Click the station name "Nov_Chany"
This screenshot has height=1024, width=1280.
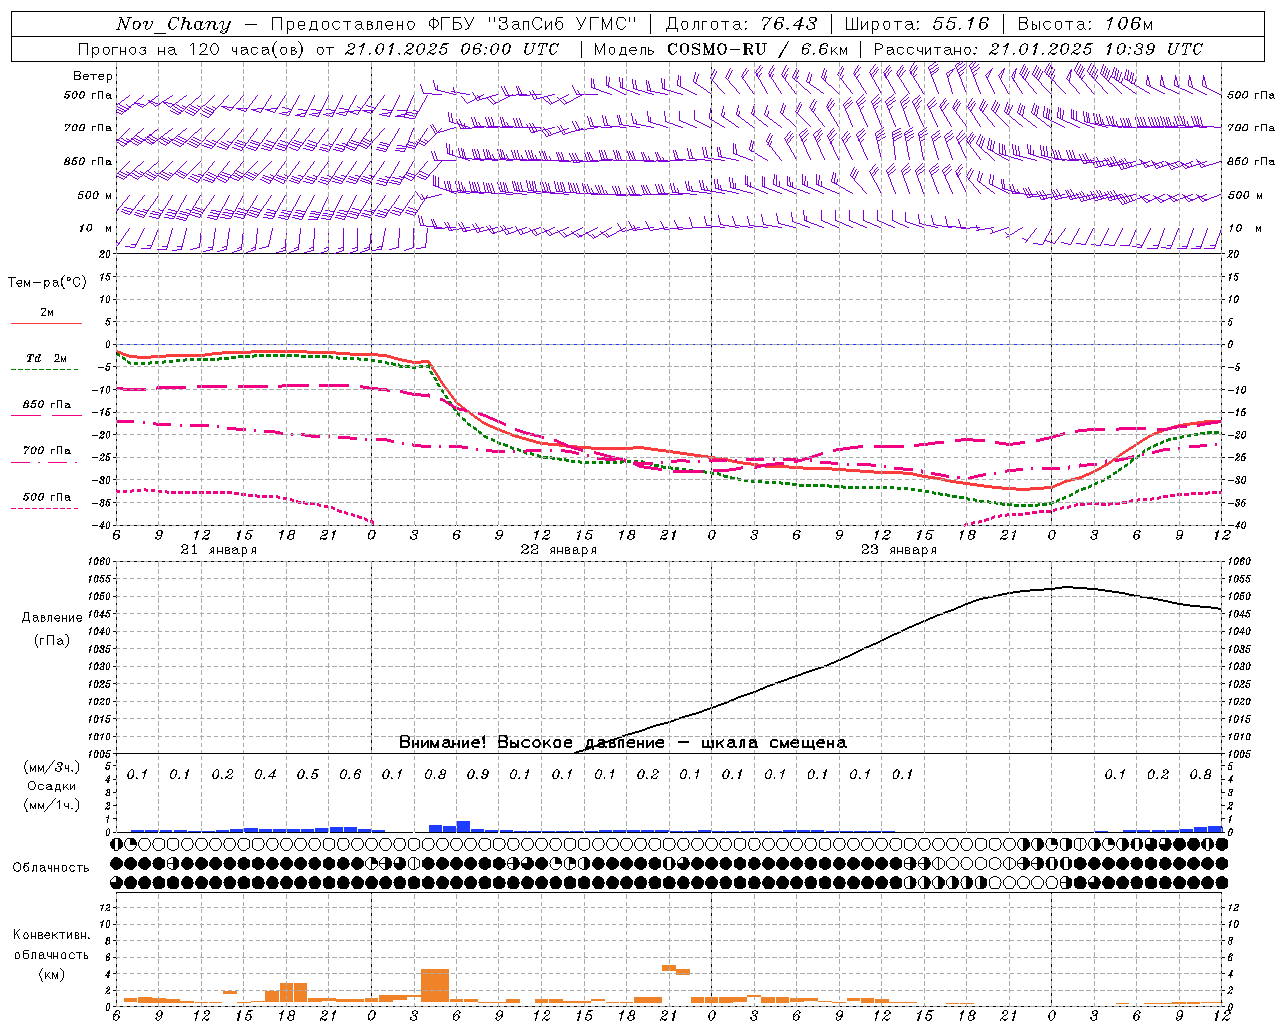tap(174, 24)
